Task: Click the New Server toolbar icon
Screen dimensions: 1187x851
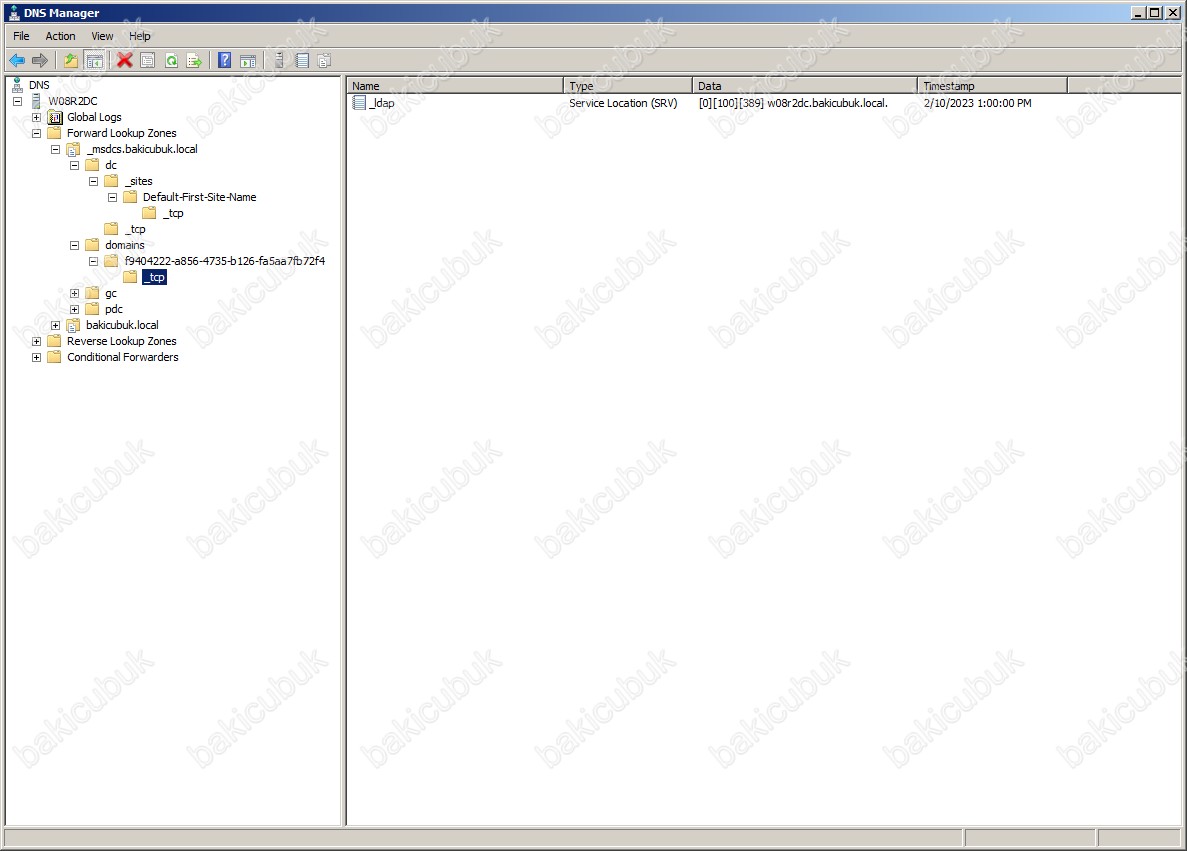Action: point(279,61)
